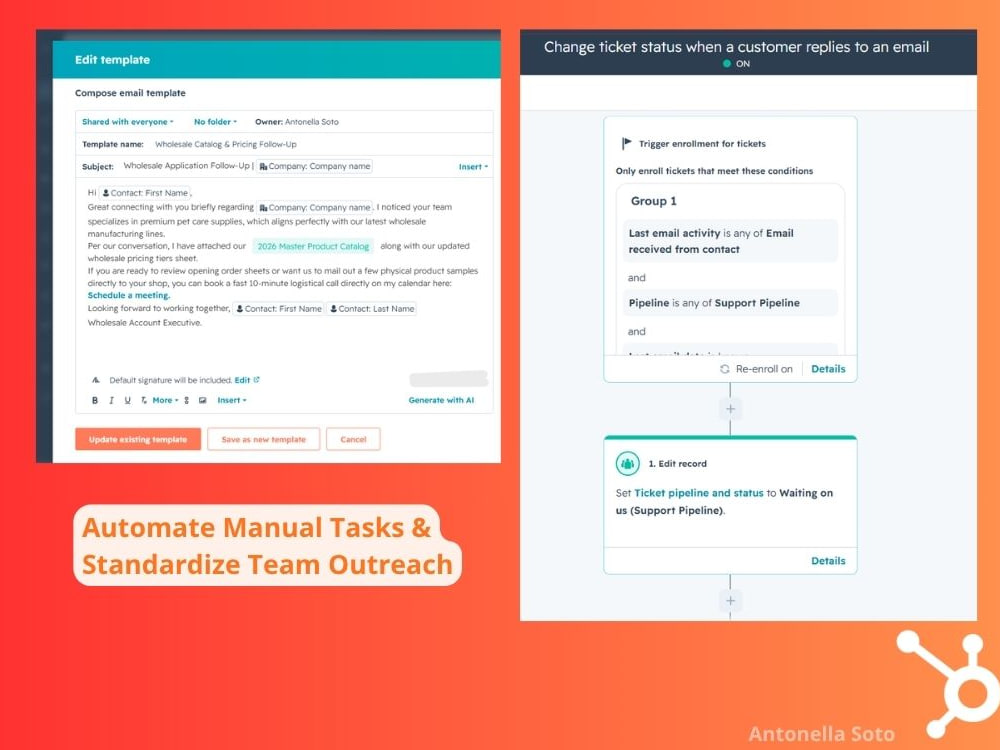Click the first 'and' between conditions
The image size is (1000, 750).
(x=636, y=278)
